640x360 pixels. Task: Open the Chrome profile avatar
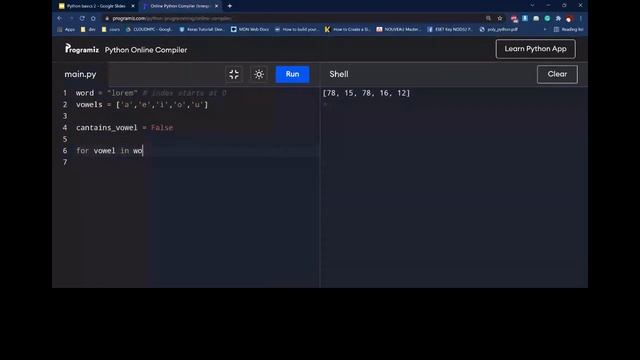pos(569,19)
